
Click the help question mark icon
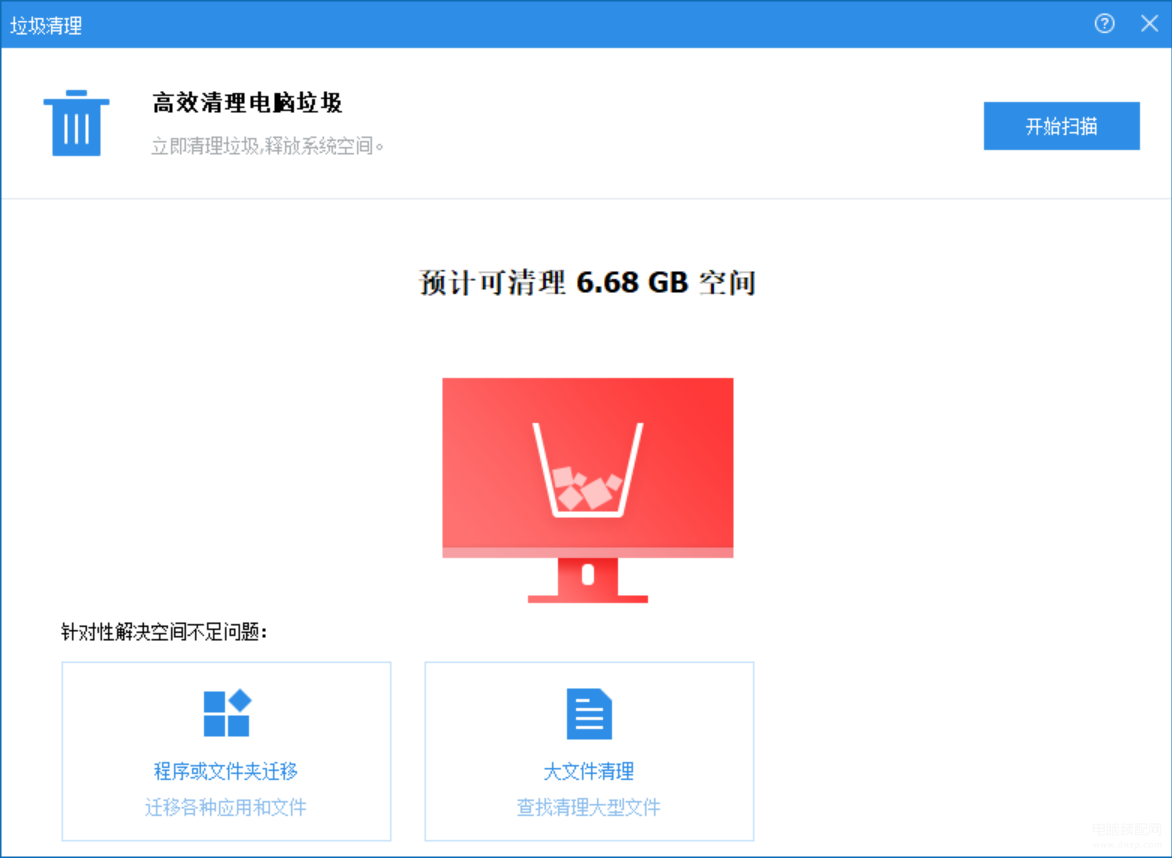pyautogui.click(x=1104, y=24)
